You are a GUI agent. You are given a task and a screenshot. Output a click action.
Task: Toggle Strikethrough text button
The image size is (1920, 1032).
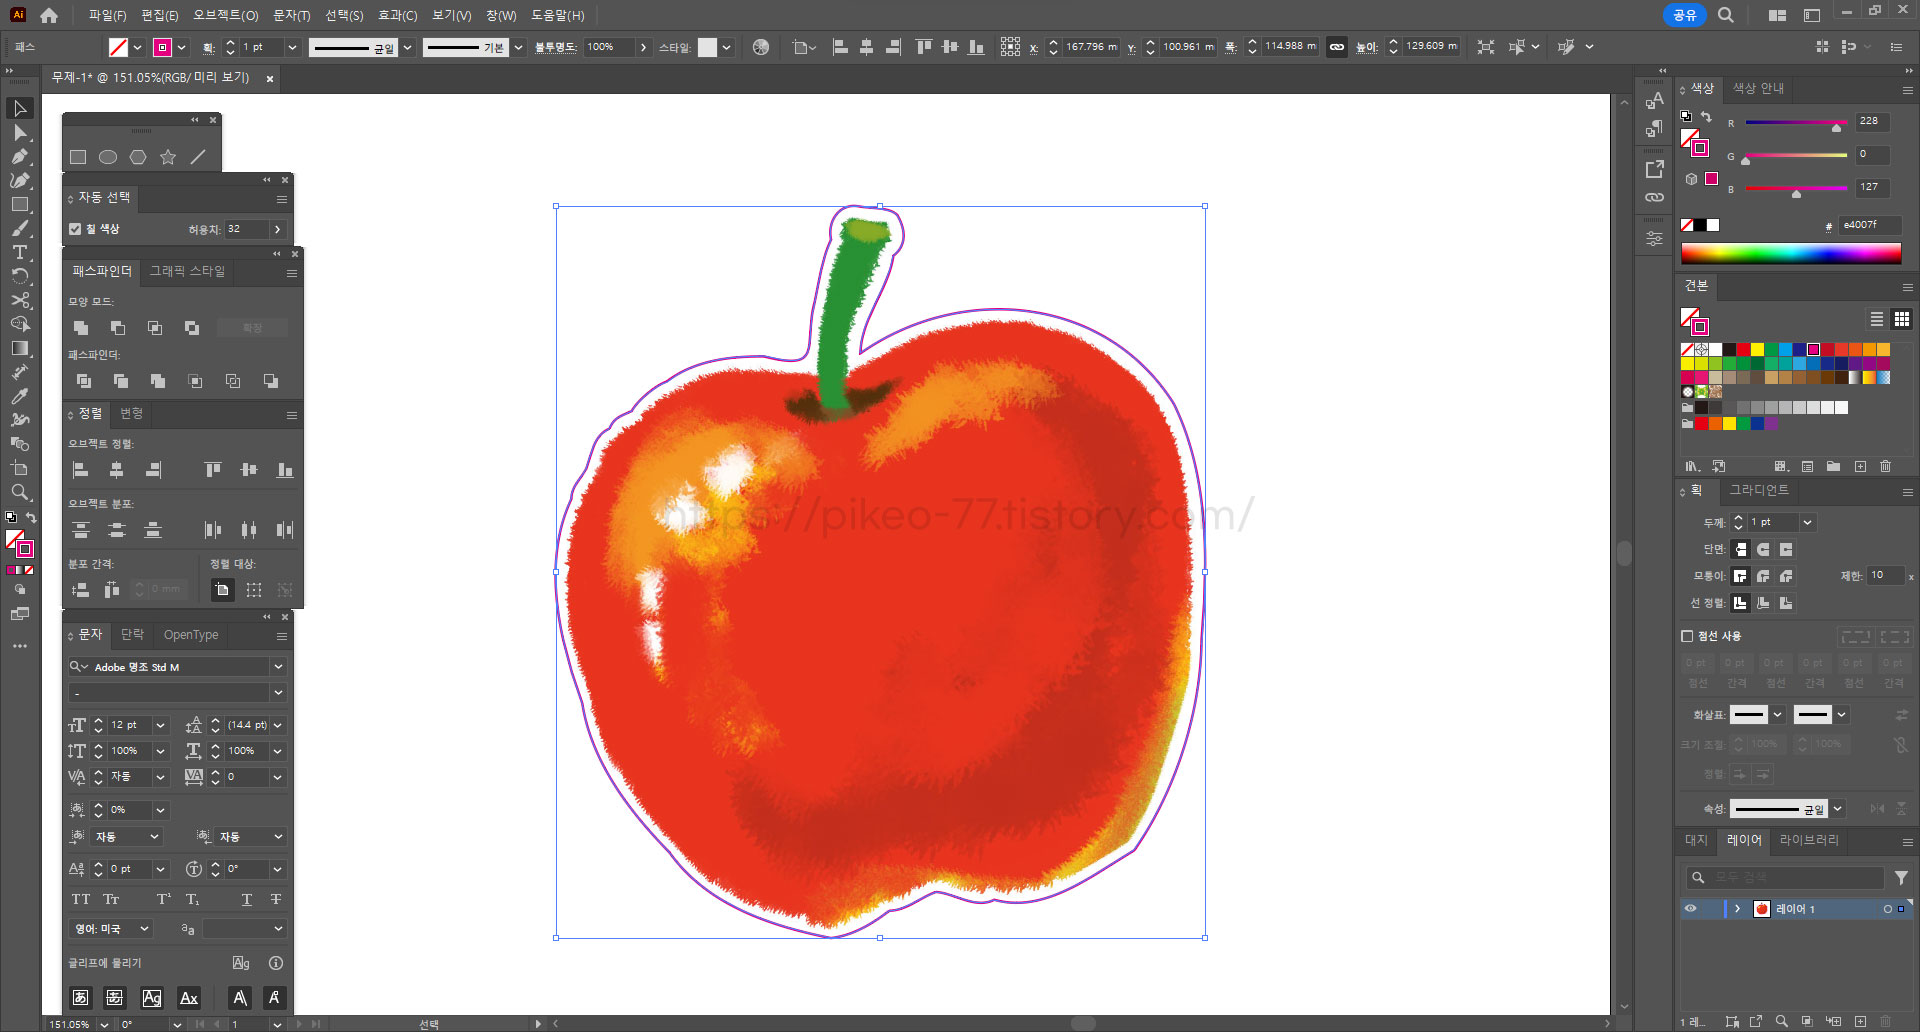(276, 899)
